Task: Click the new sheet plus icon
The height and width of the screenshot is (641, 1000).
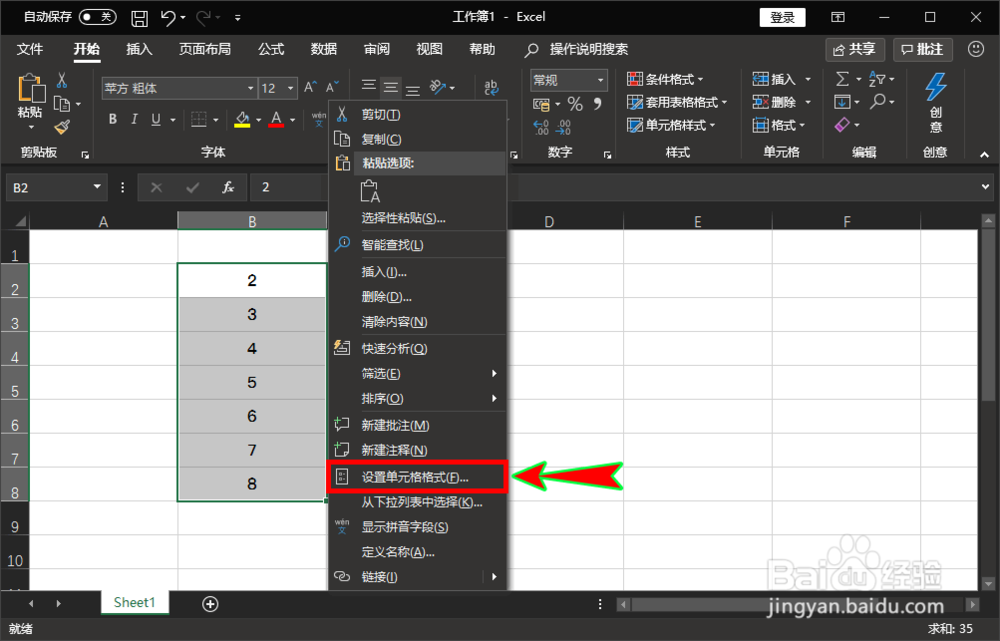Action: click(x=210, y=604)
